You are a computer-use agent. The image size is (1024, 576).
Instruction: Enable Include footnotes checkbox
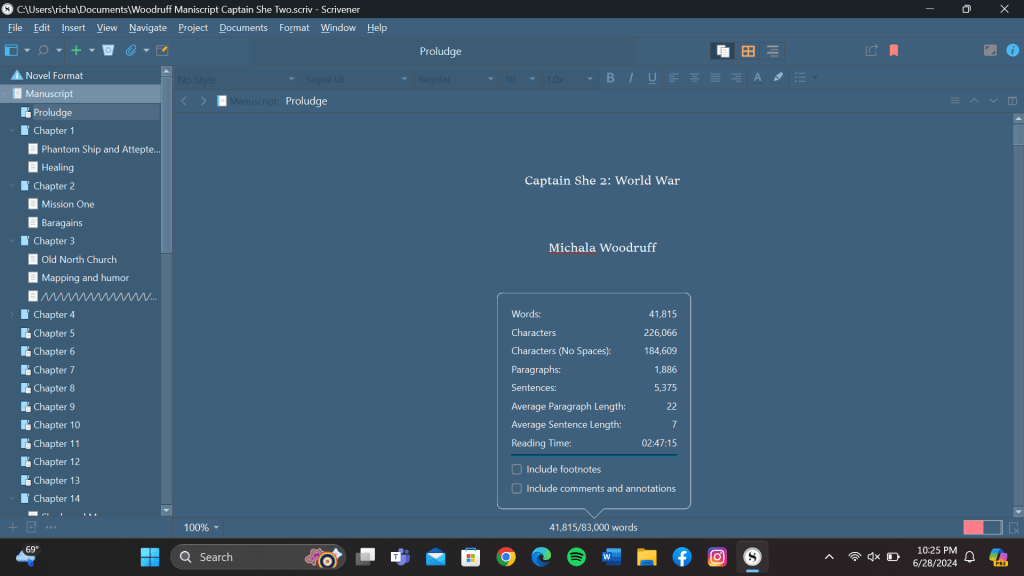pos(517,469)
